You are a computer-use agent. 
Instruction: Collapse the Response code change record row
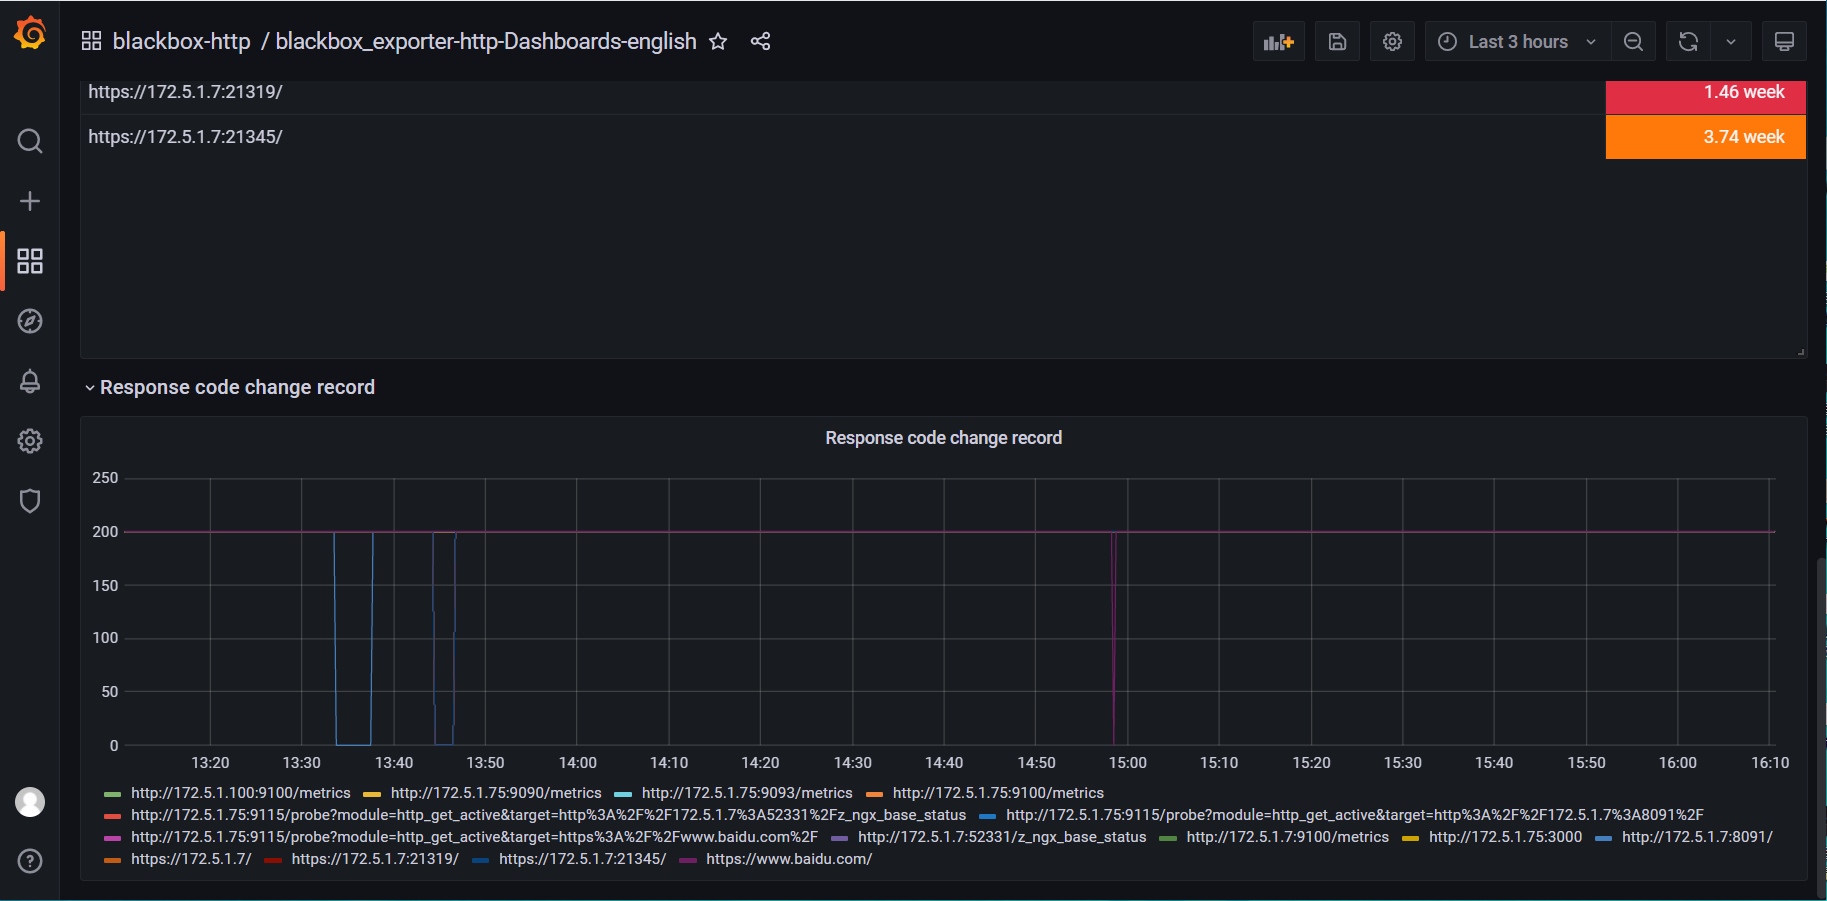pyautogui.click(x=236, y=388)
